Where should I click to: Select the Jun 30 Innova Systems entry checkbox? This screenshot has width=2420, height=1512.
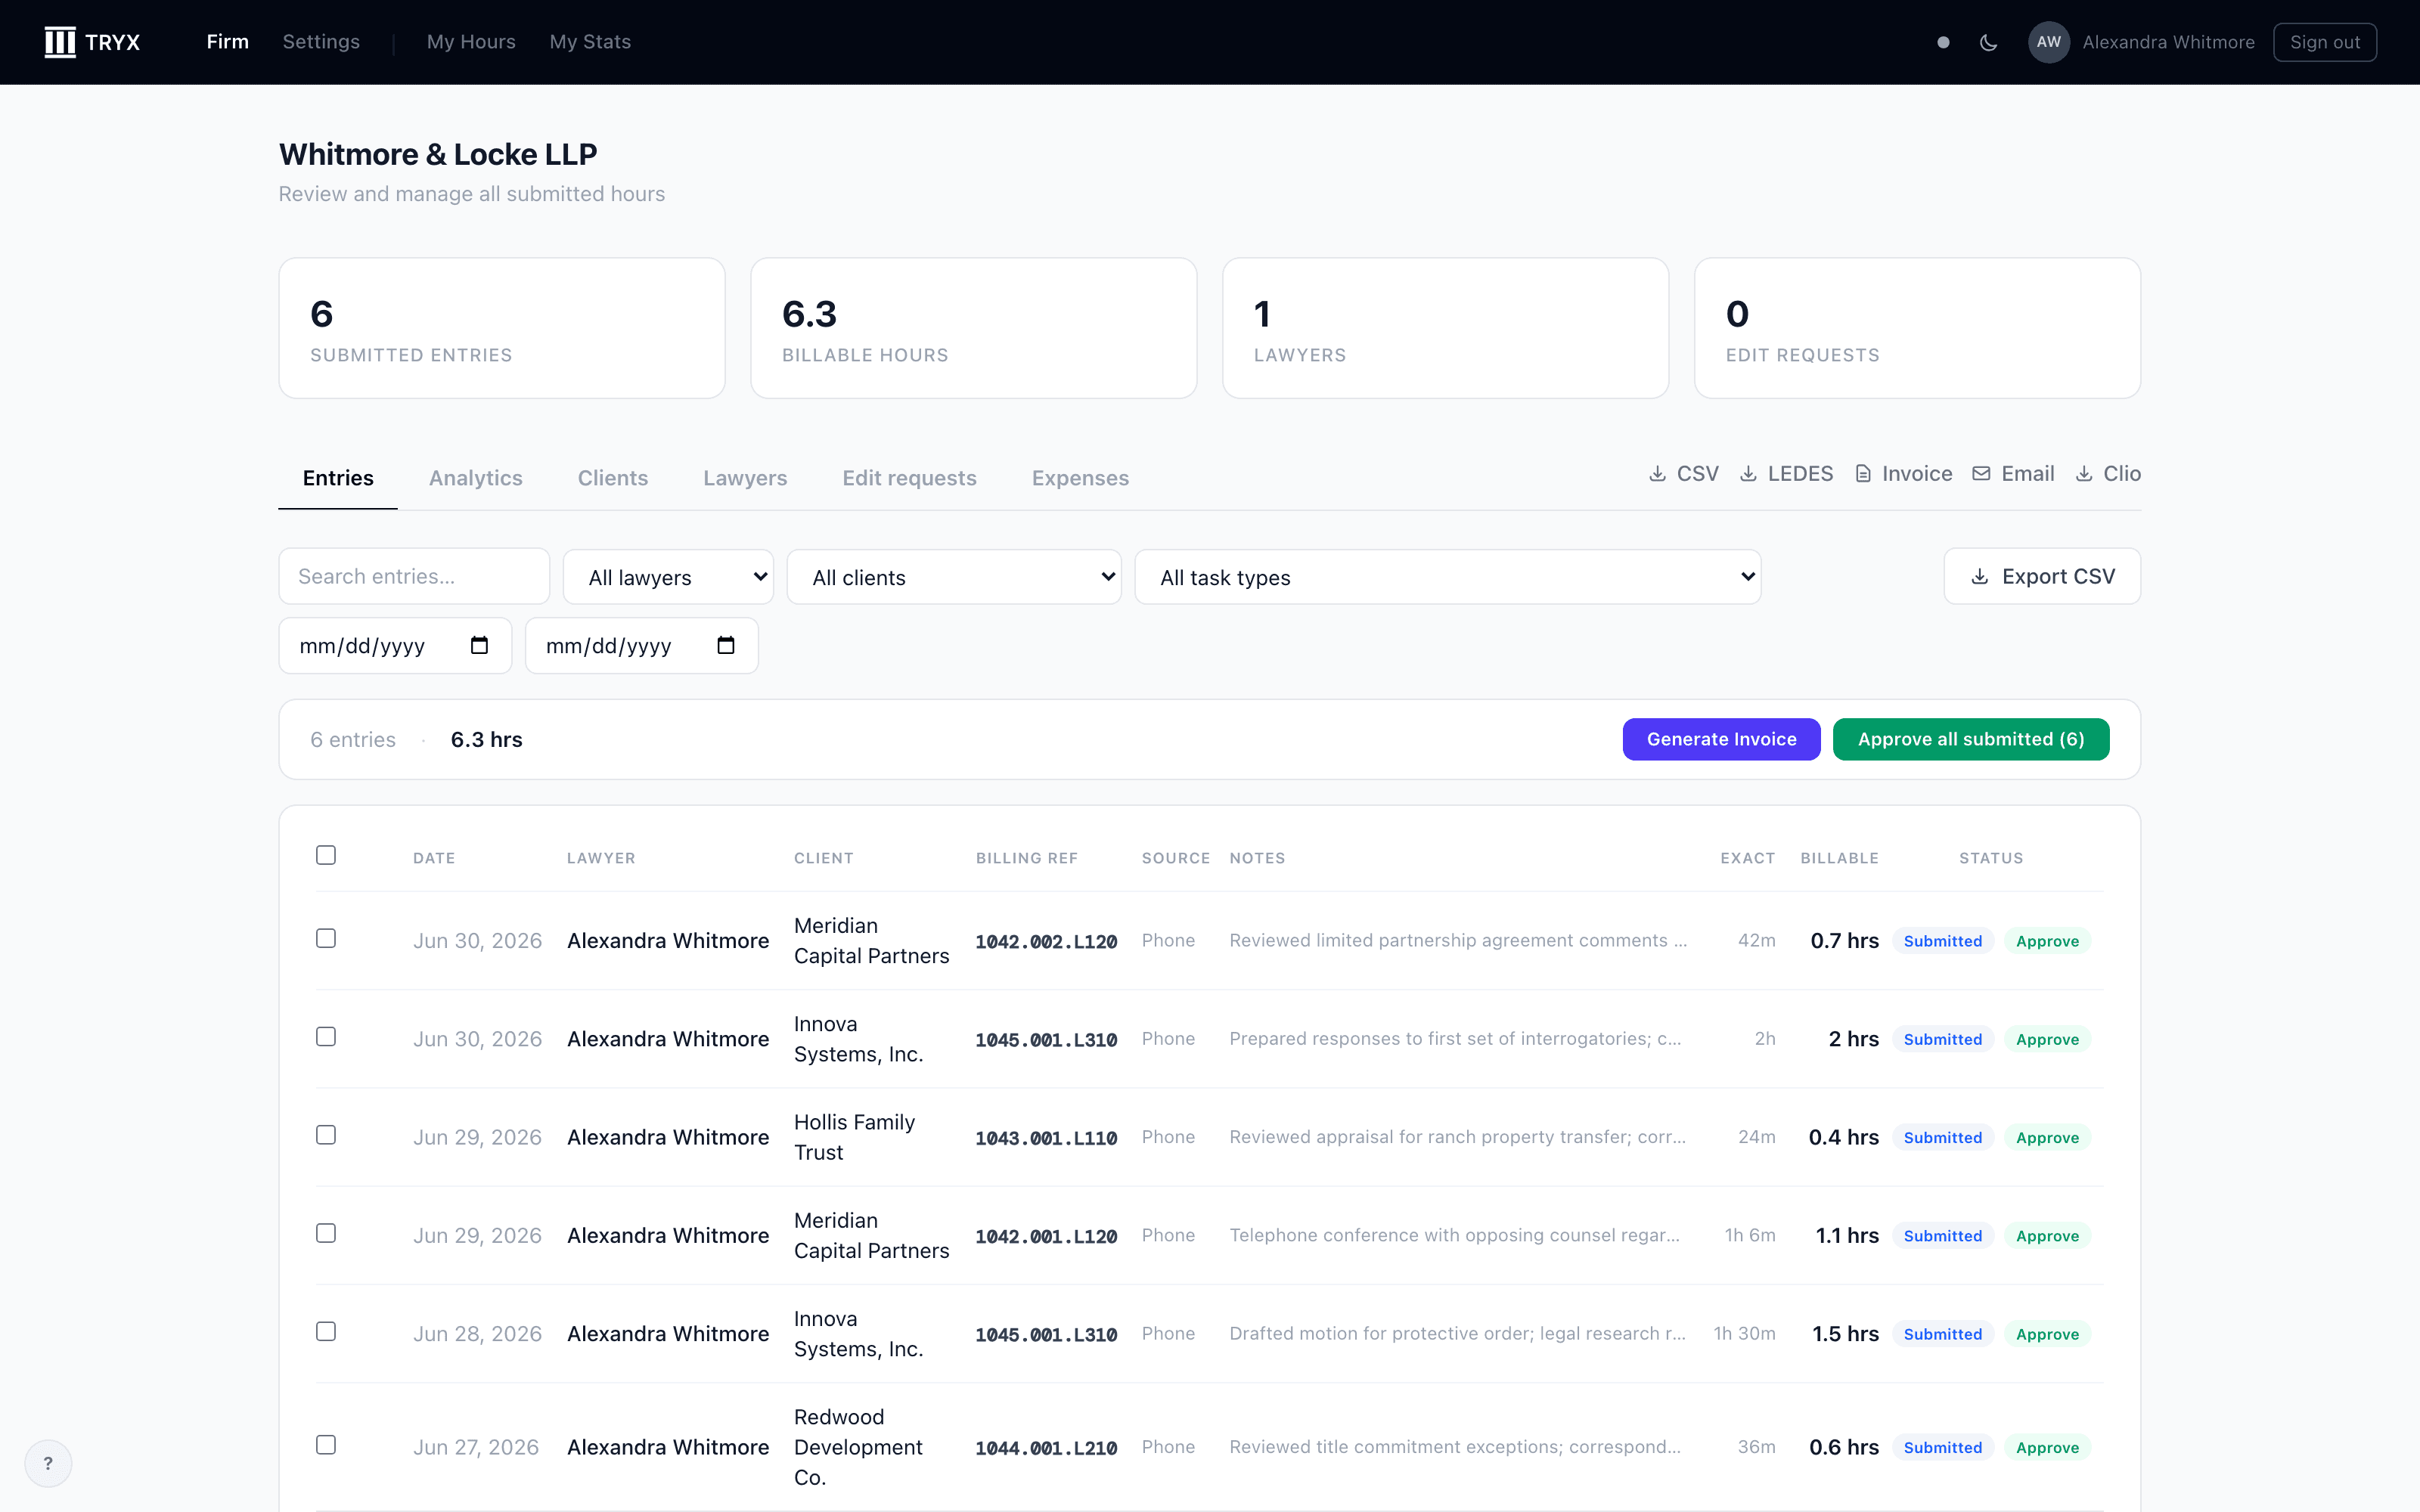[x=326, y=1036]
